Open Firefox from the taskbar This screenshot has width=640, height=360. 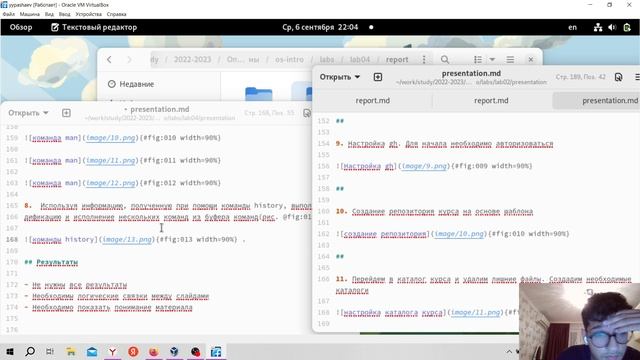click(x=154, y=351)
